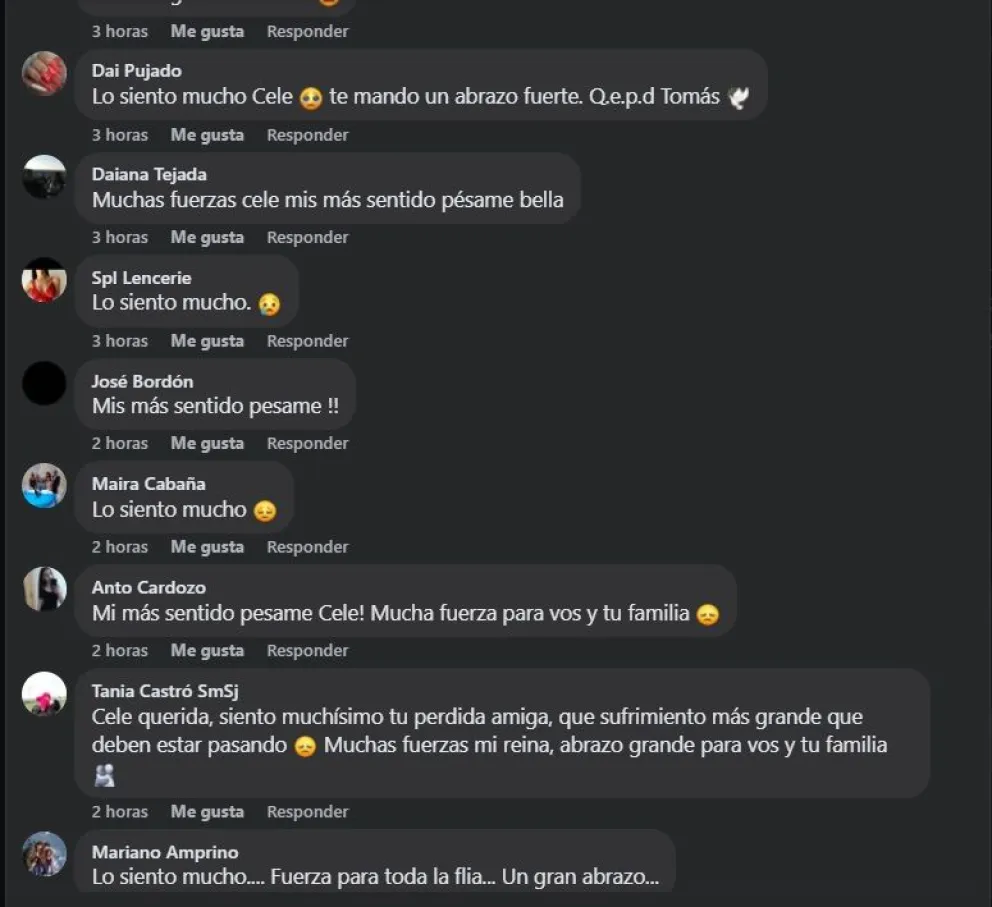Open Anto Cardozo's avatar
Screen dimensions: 992x907
coord(44,589)
